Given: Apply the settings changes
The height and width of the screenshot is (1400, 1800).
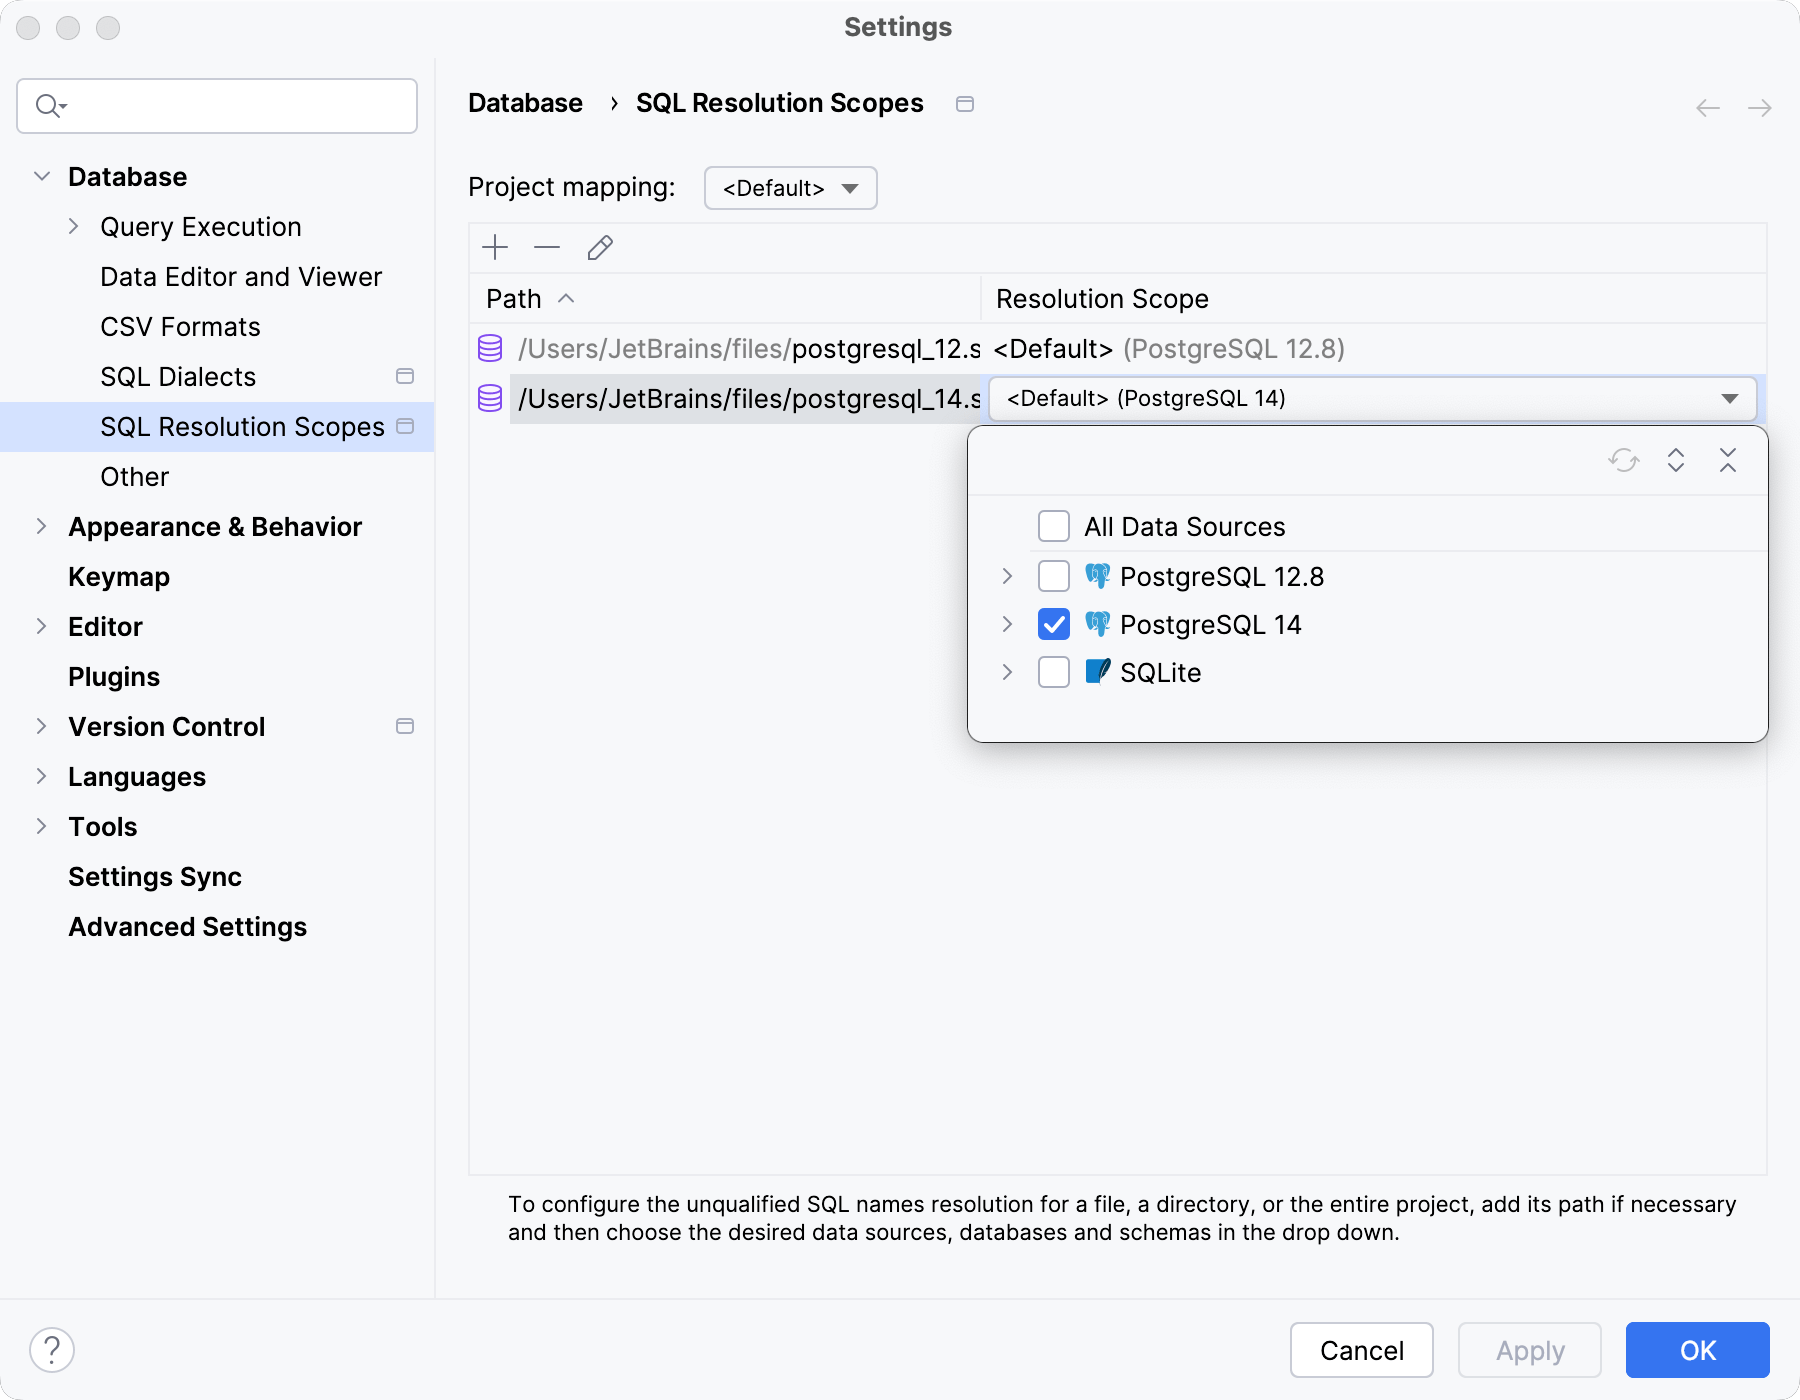Looking at the screenshot, I should pos(1528,1350).
